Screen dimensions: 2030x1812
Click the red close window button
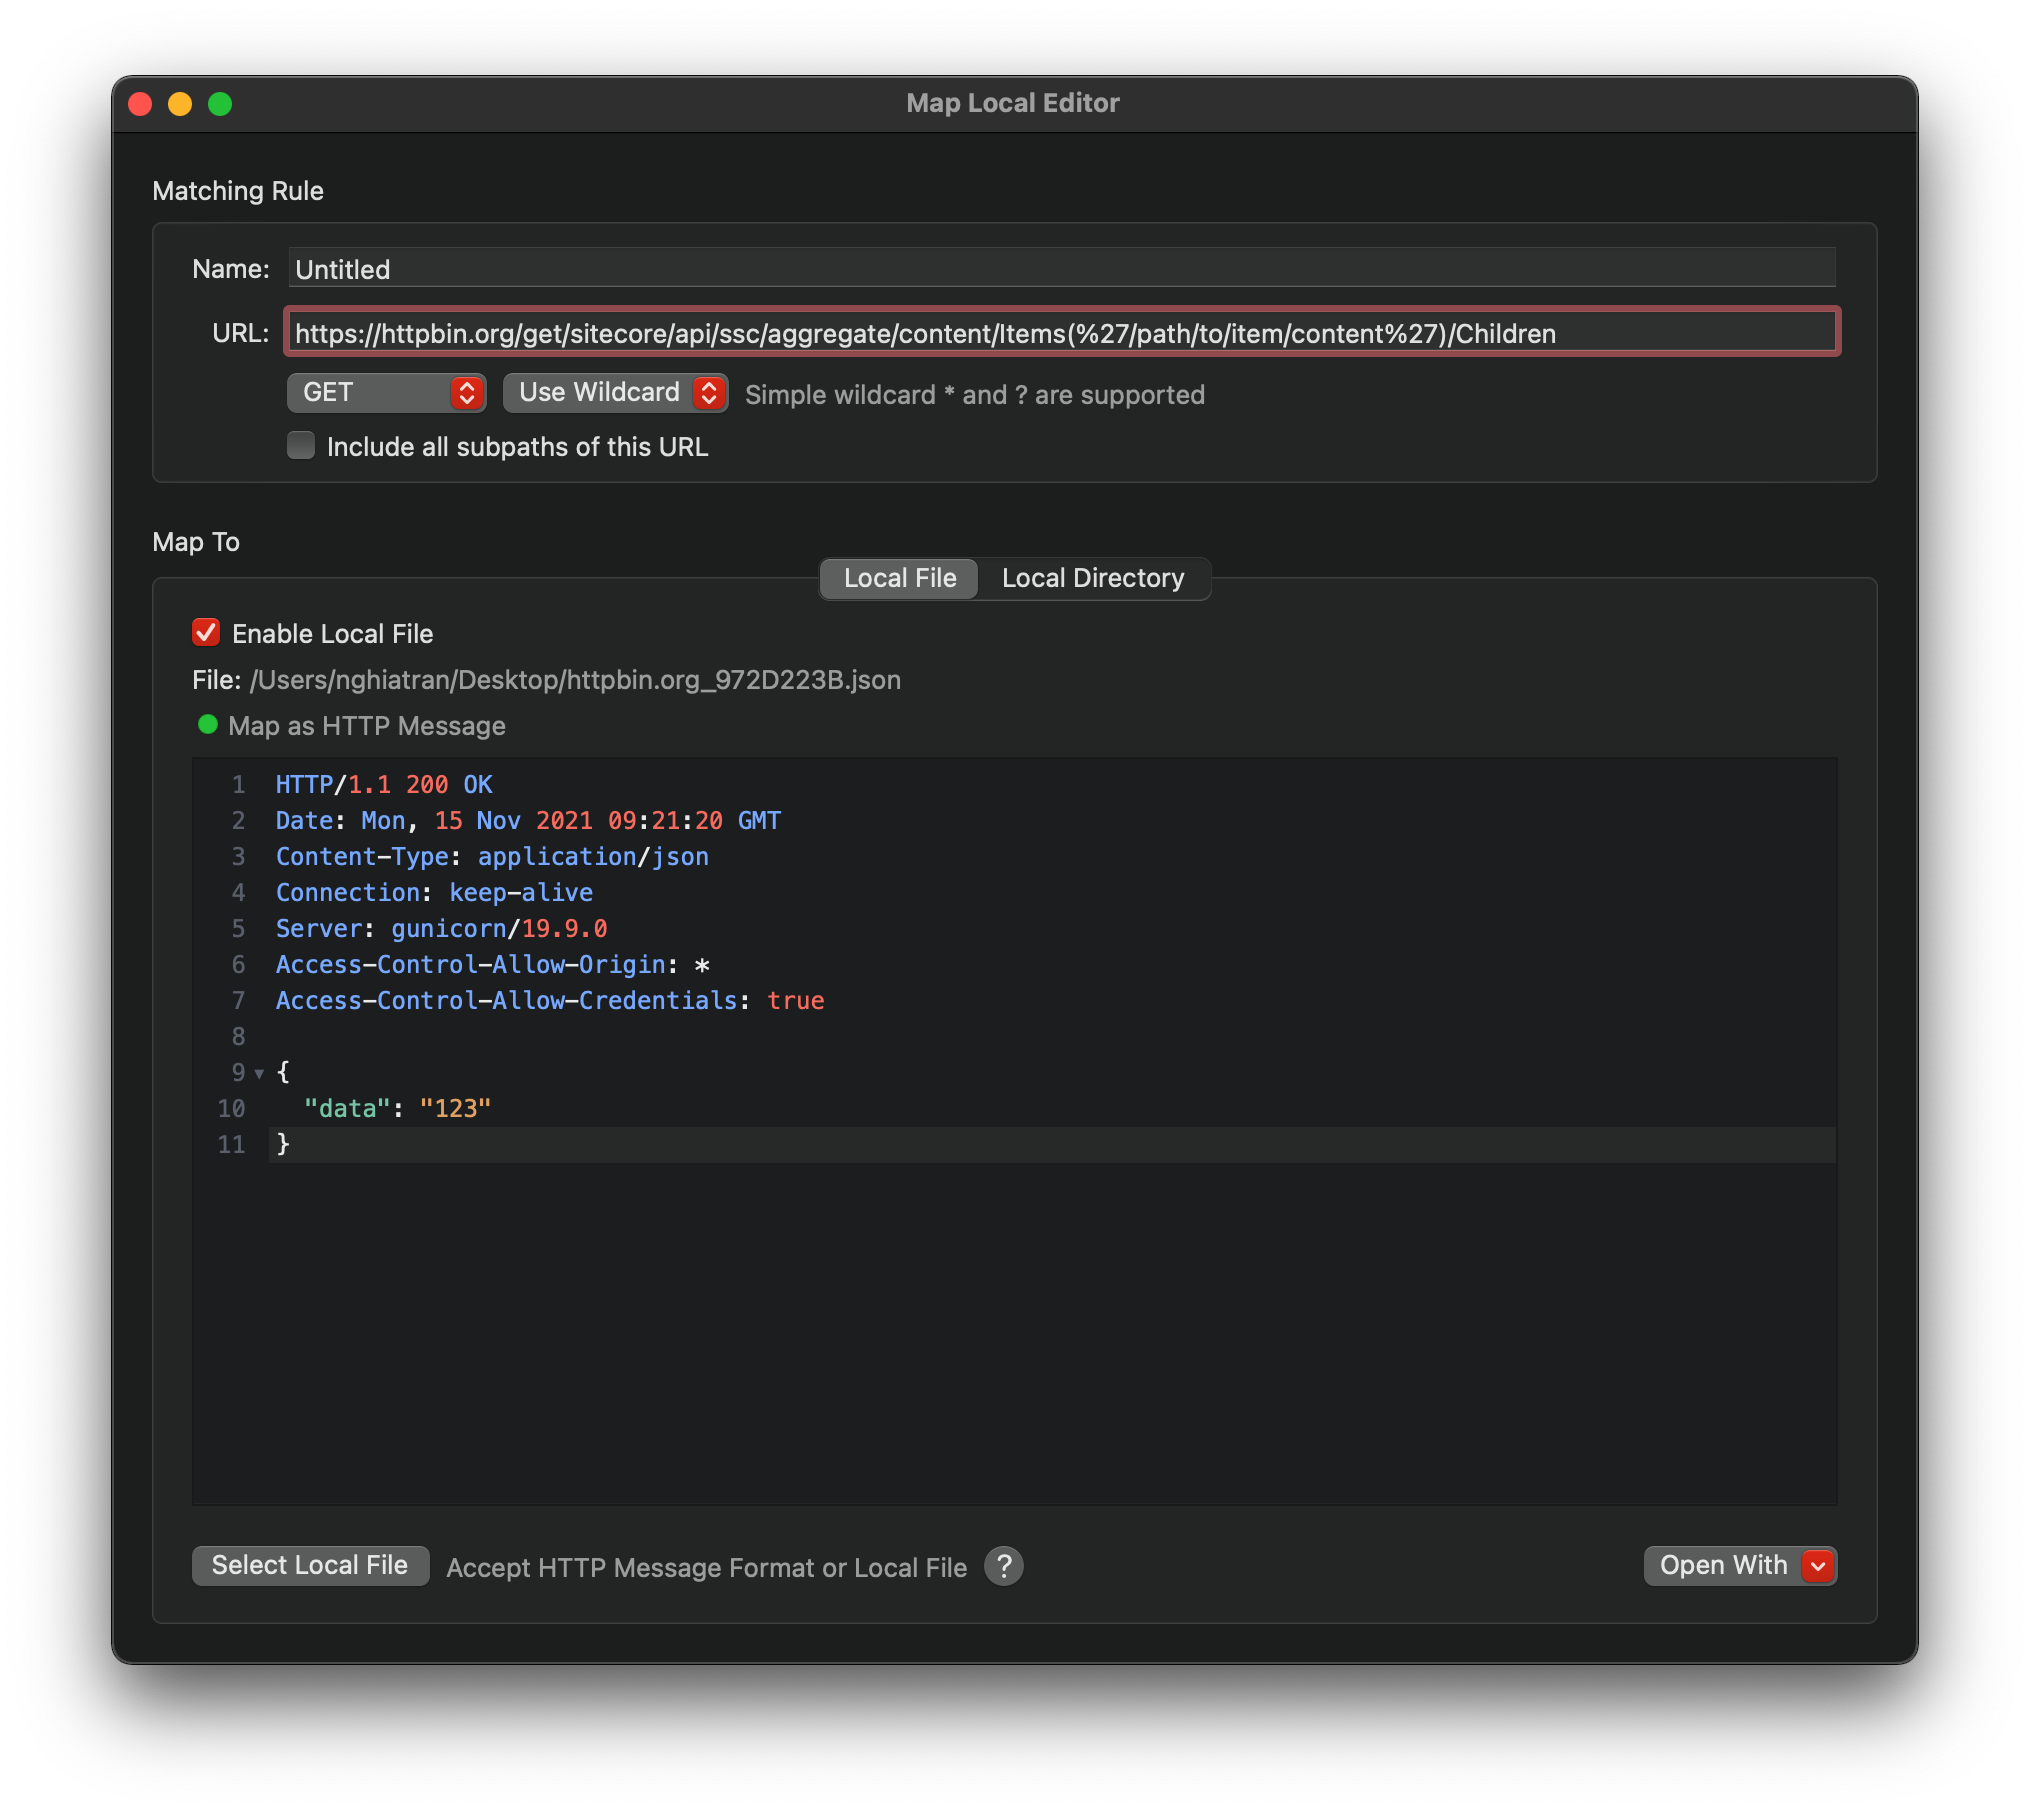(x=141, y=104)
